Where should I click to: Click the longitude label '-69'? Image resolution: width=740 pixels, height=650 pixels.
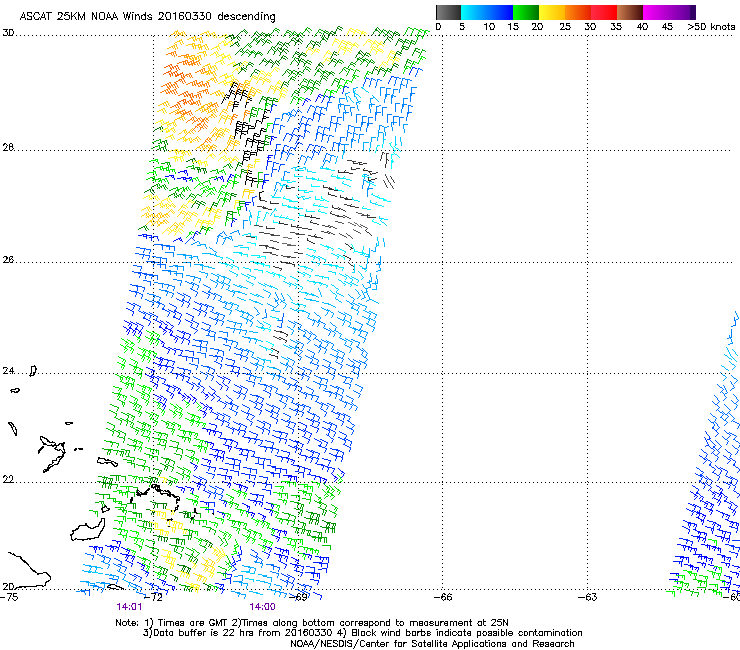tap(299, 597)
